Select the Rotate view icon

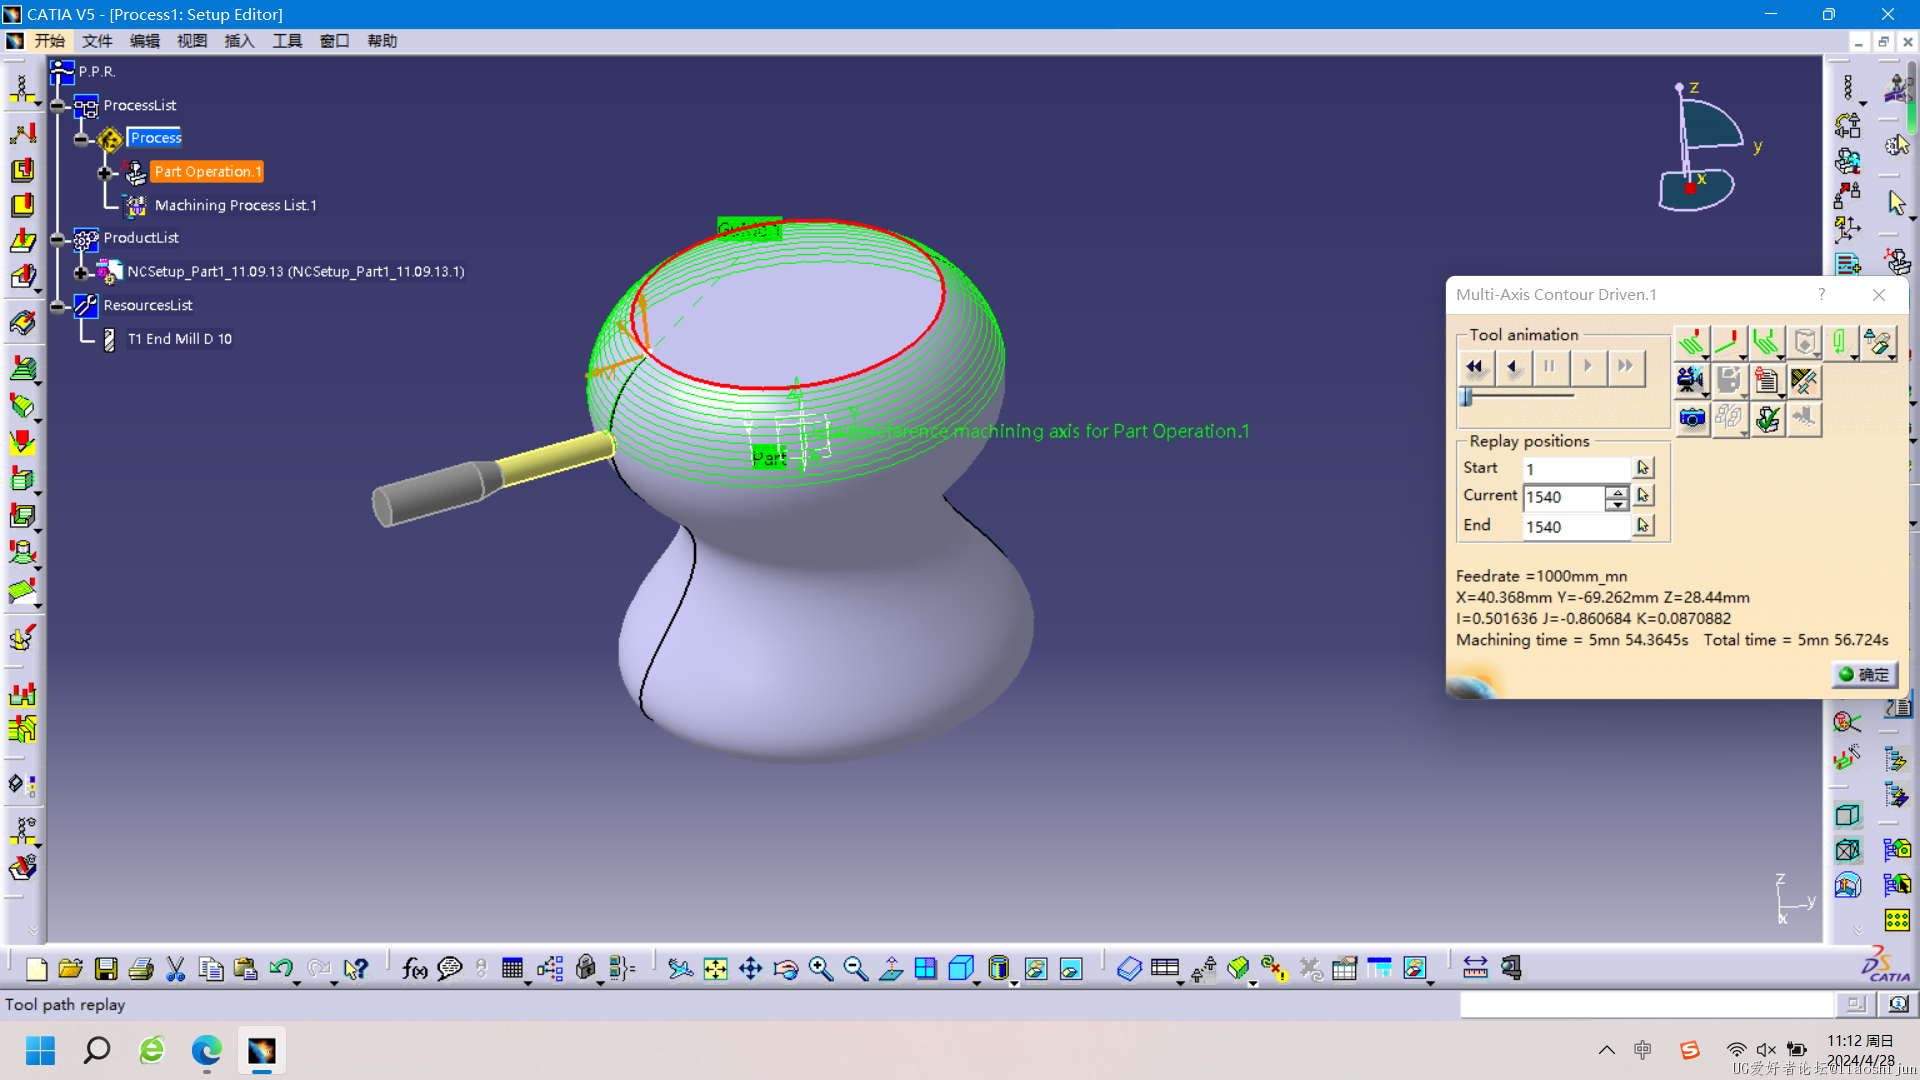pyautogui.click(x=786, y=968)
